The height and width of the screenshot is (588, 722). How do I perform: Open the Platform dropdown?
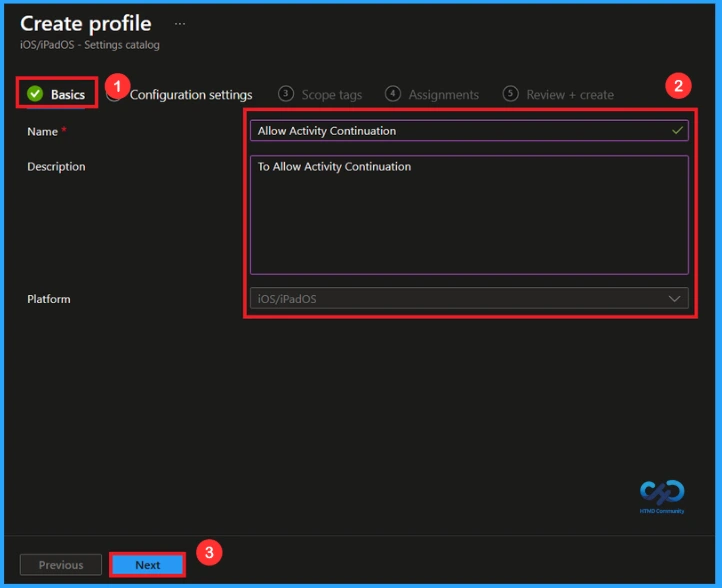[469, 298]
